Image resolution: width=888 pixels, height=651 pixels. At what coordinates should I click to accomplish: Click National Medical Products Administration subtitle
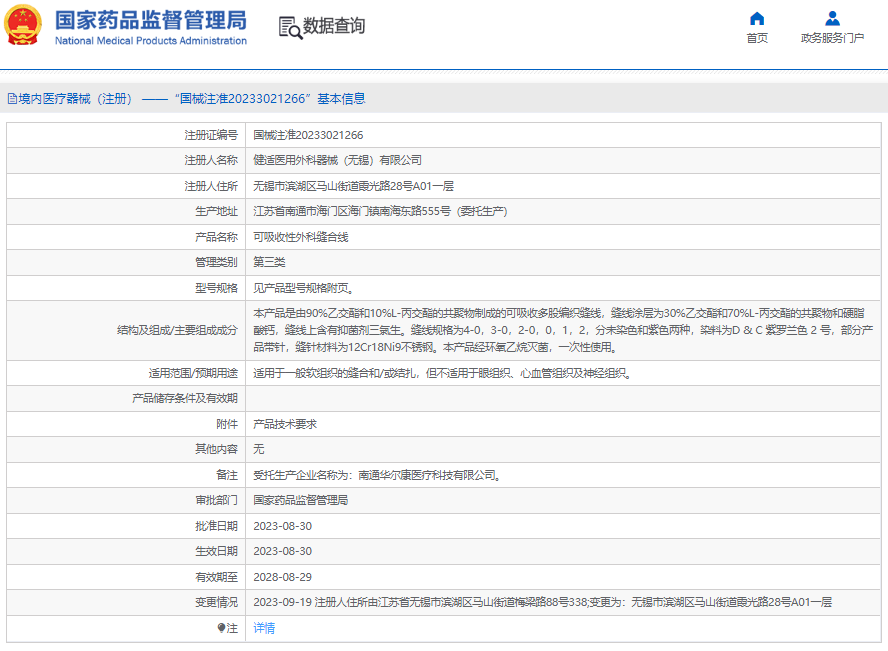[x=151, y=41]
